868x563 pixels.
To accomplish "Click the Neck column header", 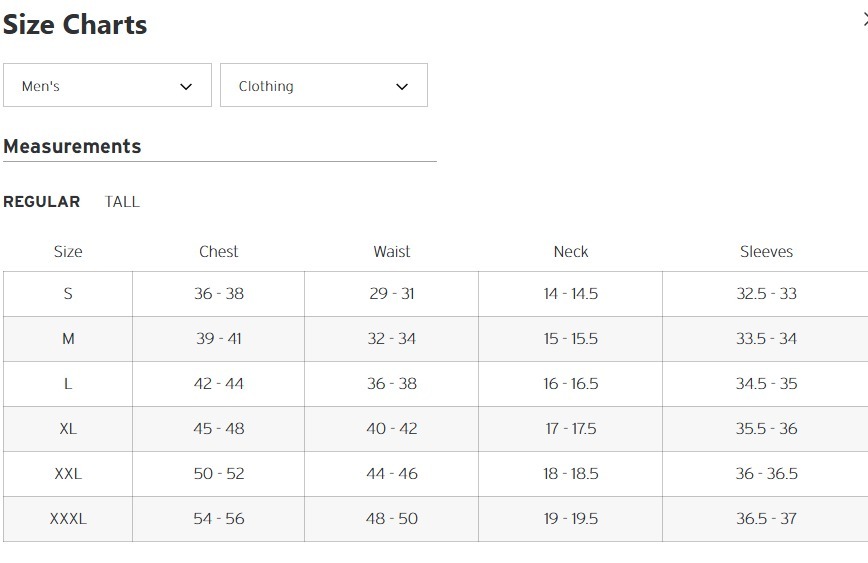I will (x=571, y=252).
